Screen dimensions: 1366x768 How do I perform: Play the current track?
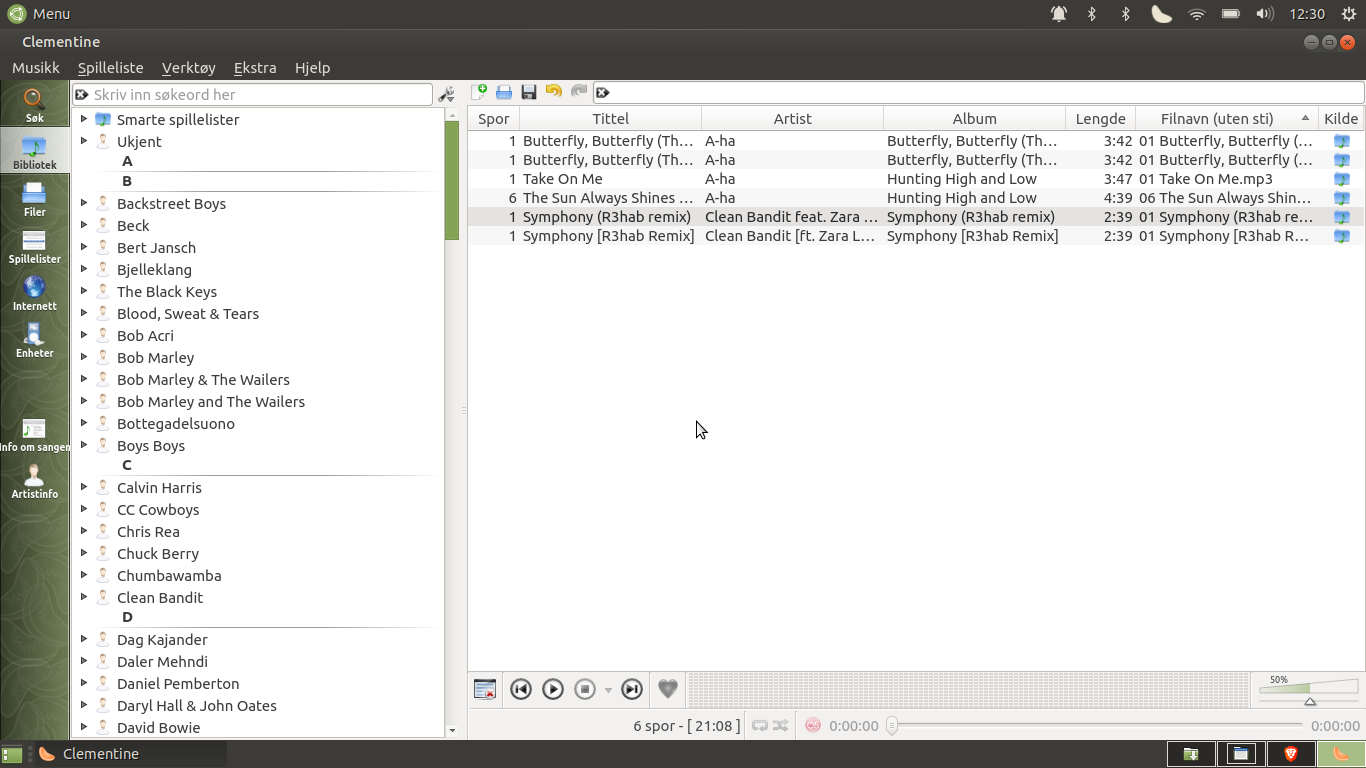[x=552, y=689]
